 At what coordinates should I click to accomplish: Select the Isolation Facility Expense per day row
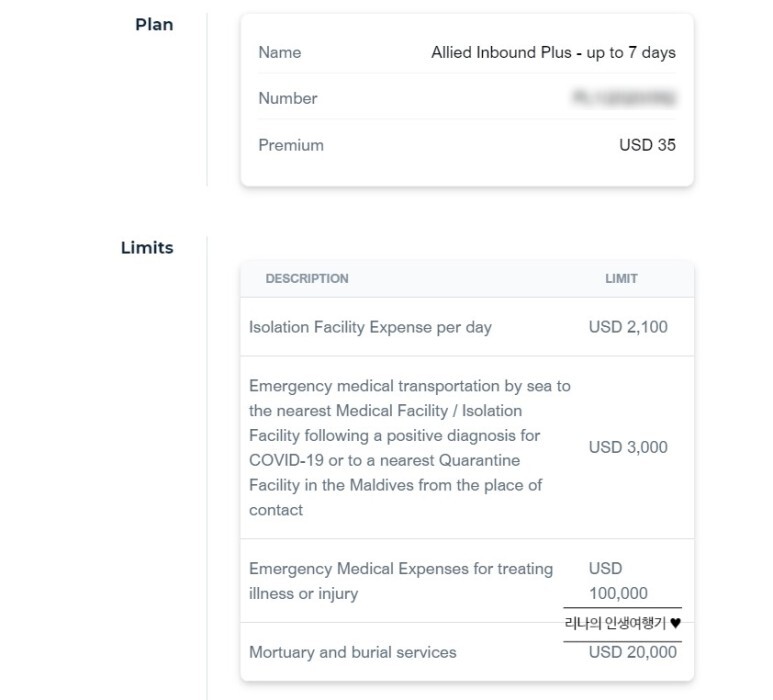pyautogui.click(x=467, y=327)
